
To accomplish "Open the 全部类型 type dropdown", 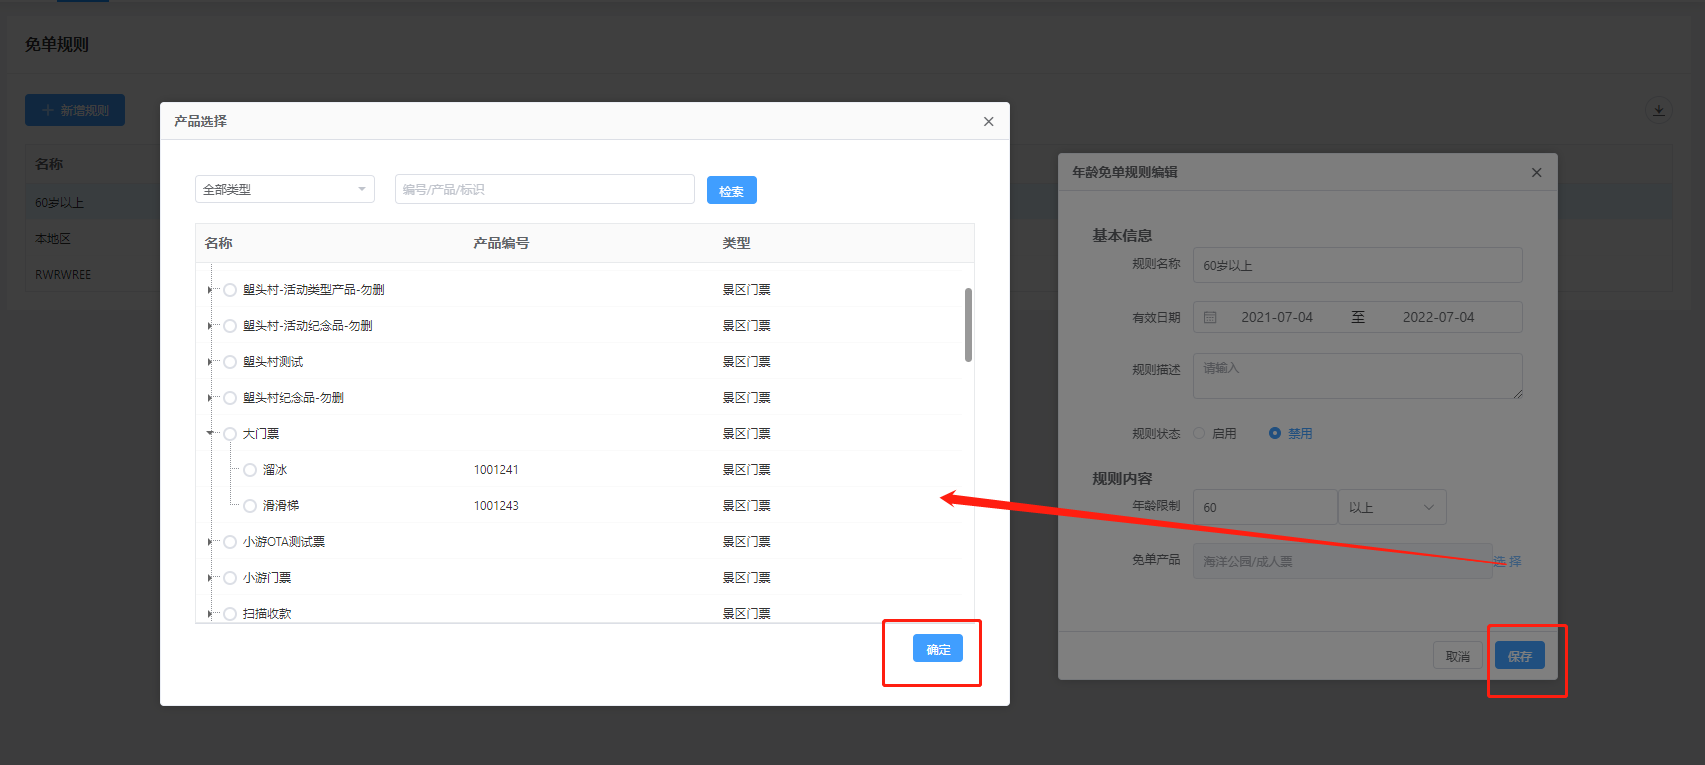I will [x=284, y=190].
